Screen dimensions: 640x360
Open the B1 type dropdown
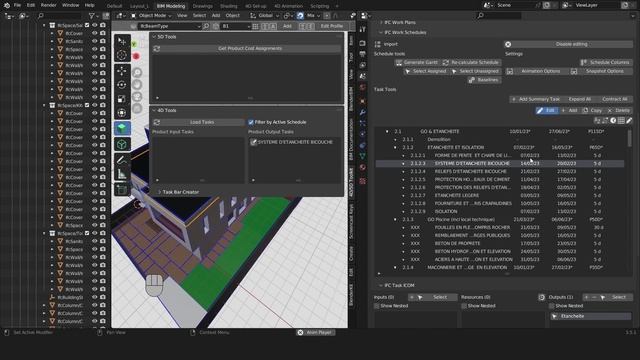click(236, 26)
